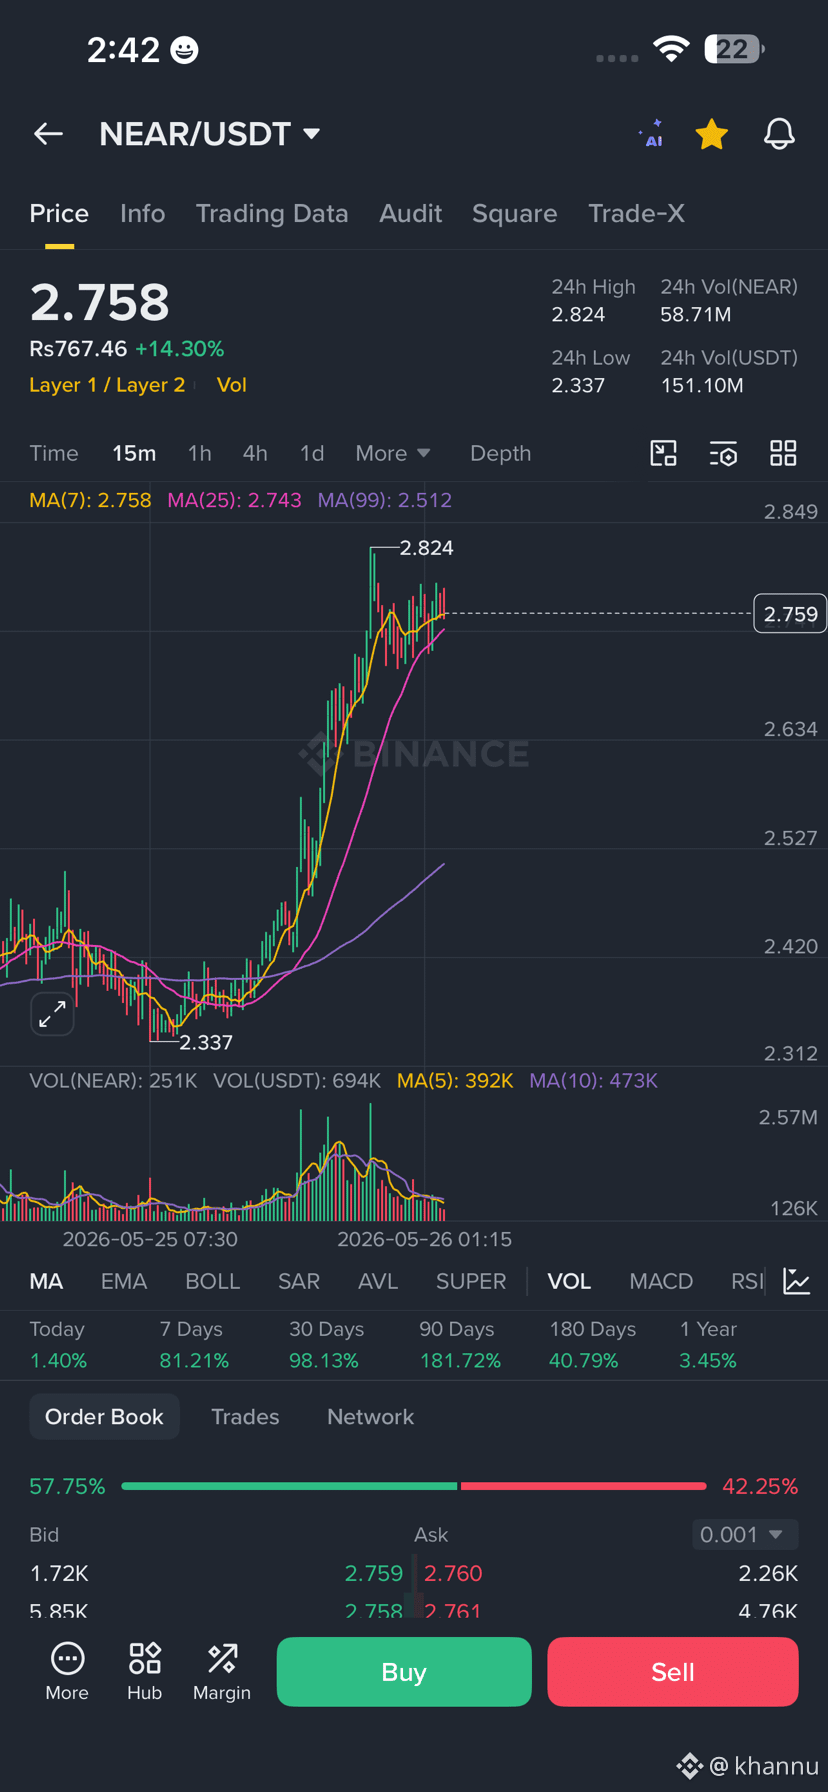Switch to the Trades tab
This screenshot has width=828, height=1792.
(x=245, y=1417)
